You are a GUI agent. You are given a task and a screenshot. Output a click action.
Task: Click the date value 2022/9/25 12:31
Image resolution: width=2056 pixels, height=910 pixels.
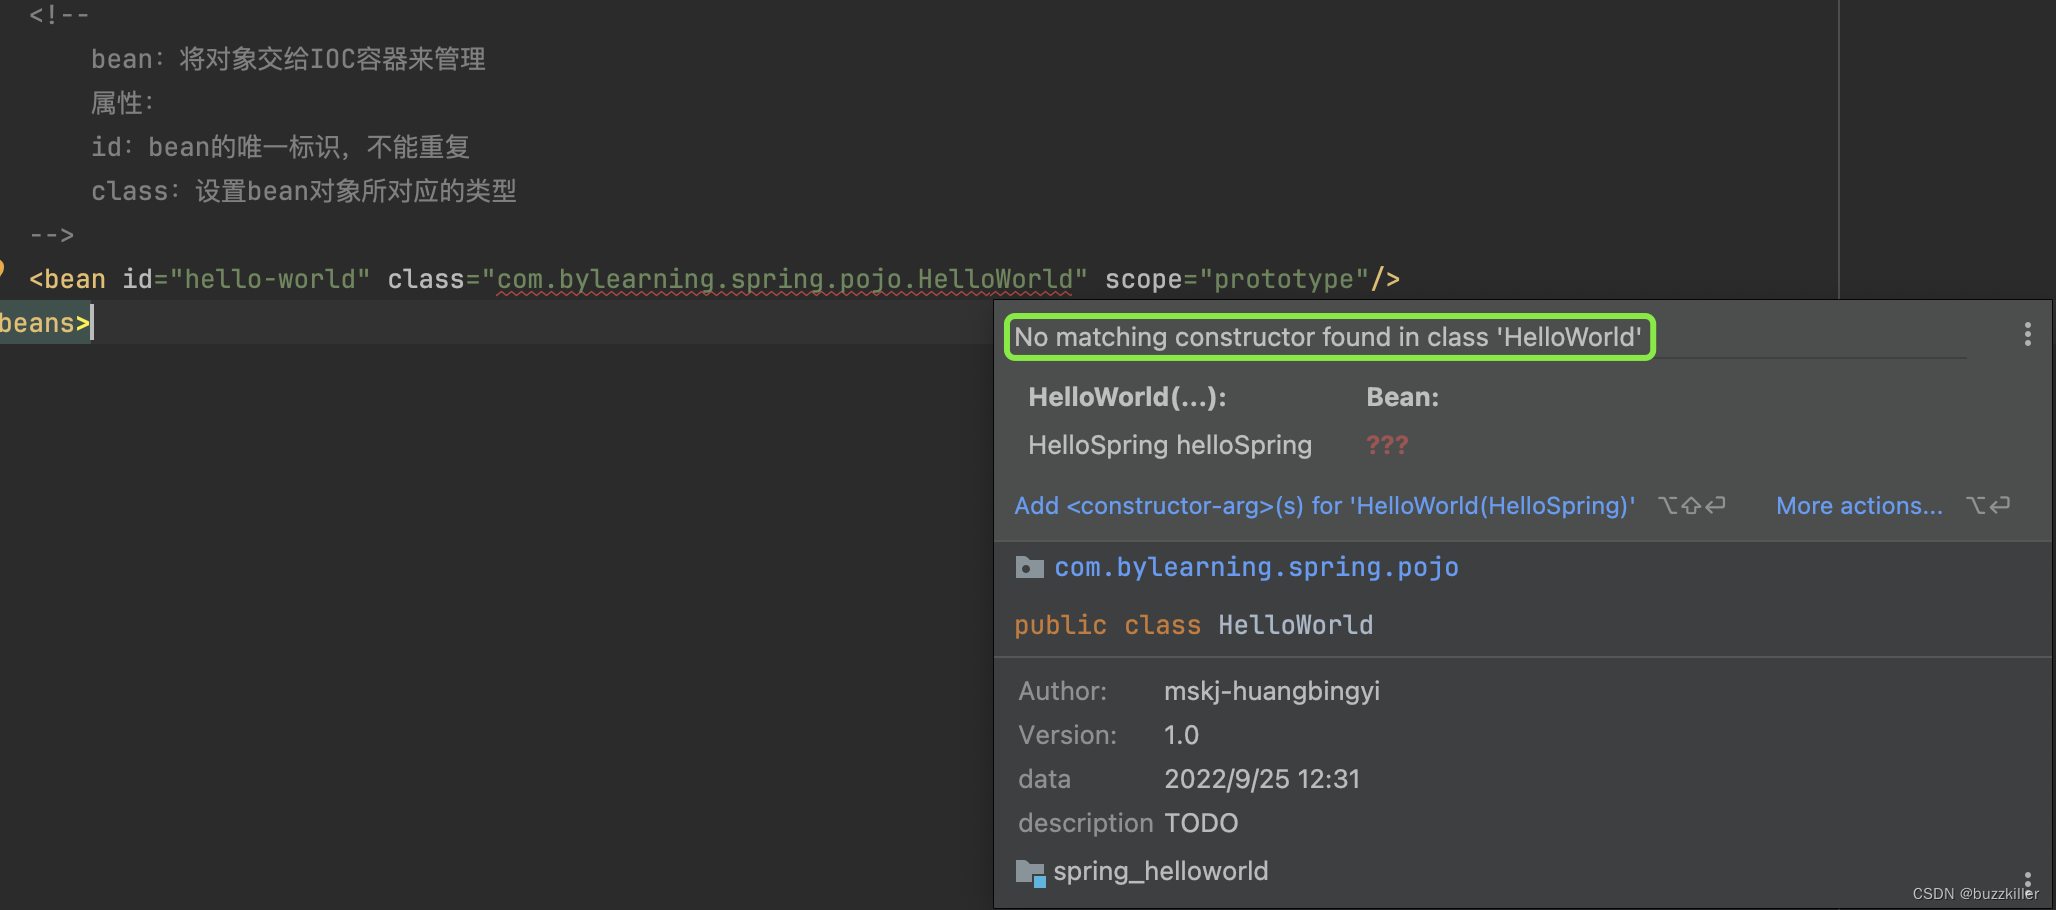(x=1262, y=779)
